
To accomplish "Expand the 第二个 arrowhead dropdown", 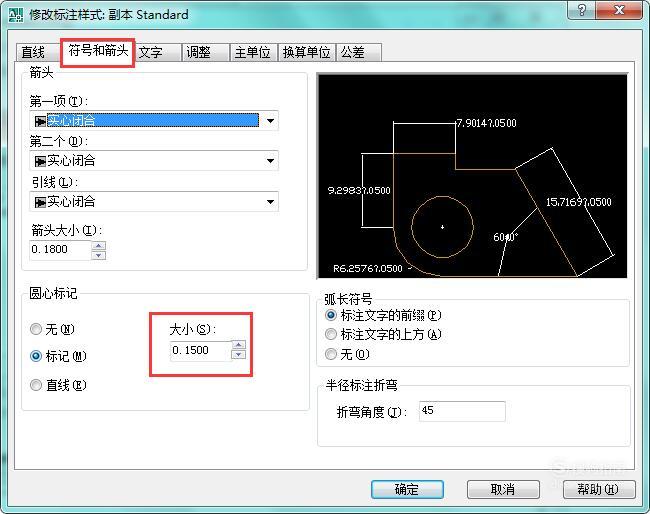I will coord(270,161).
